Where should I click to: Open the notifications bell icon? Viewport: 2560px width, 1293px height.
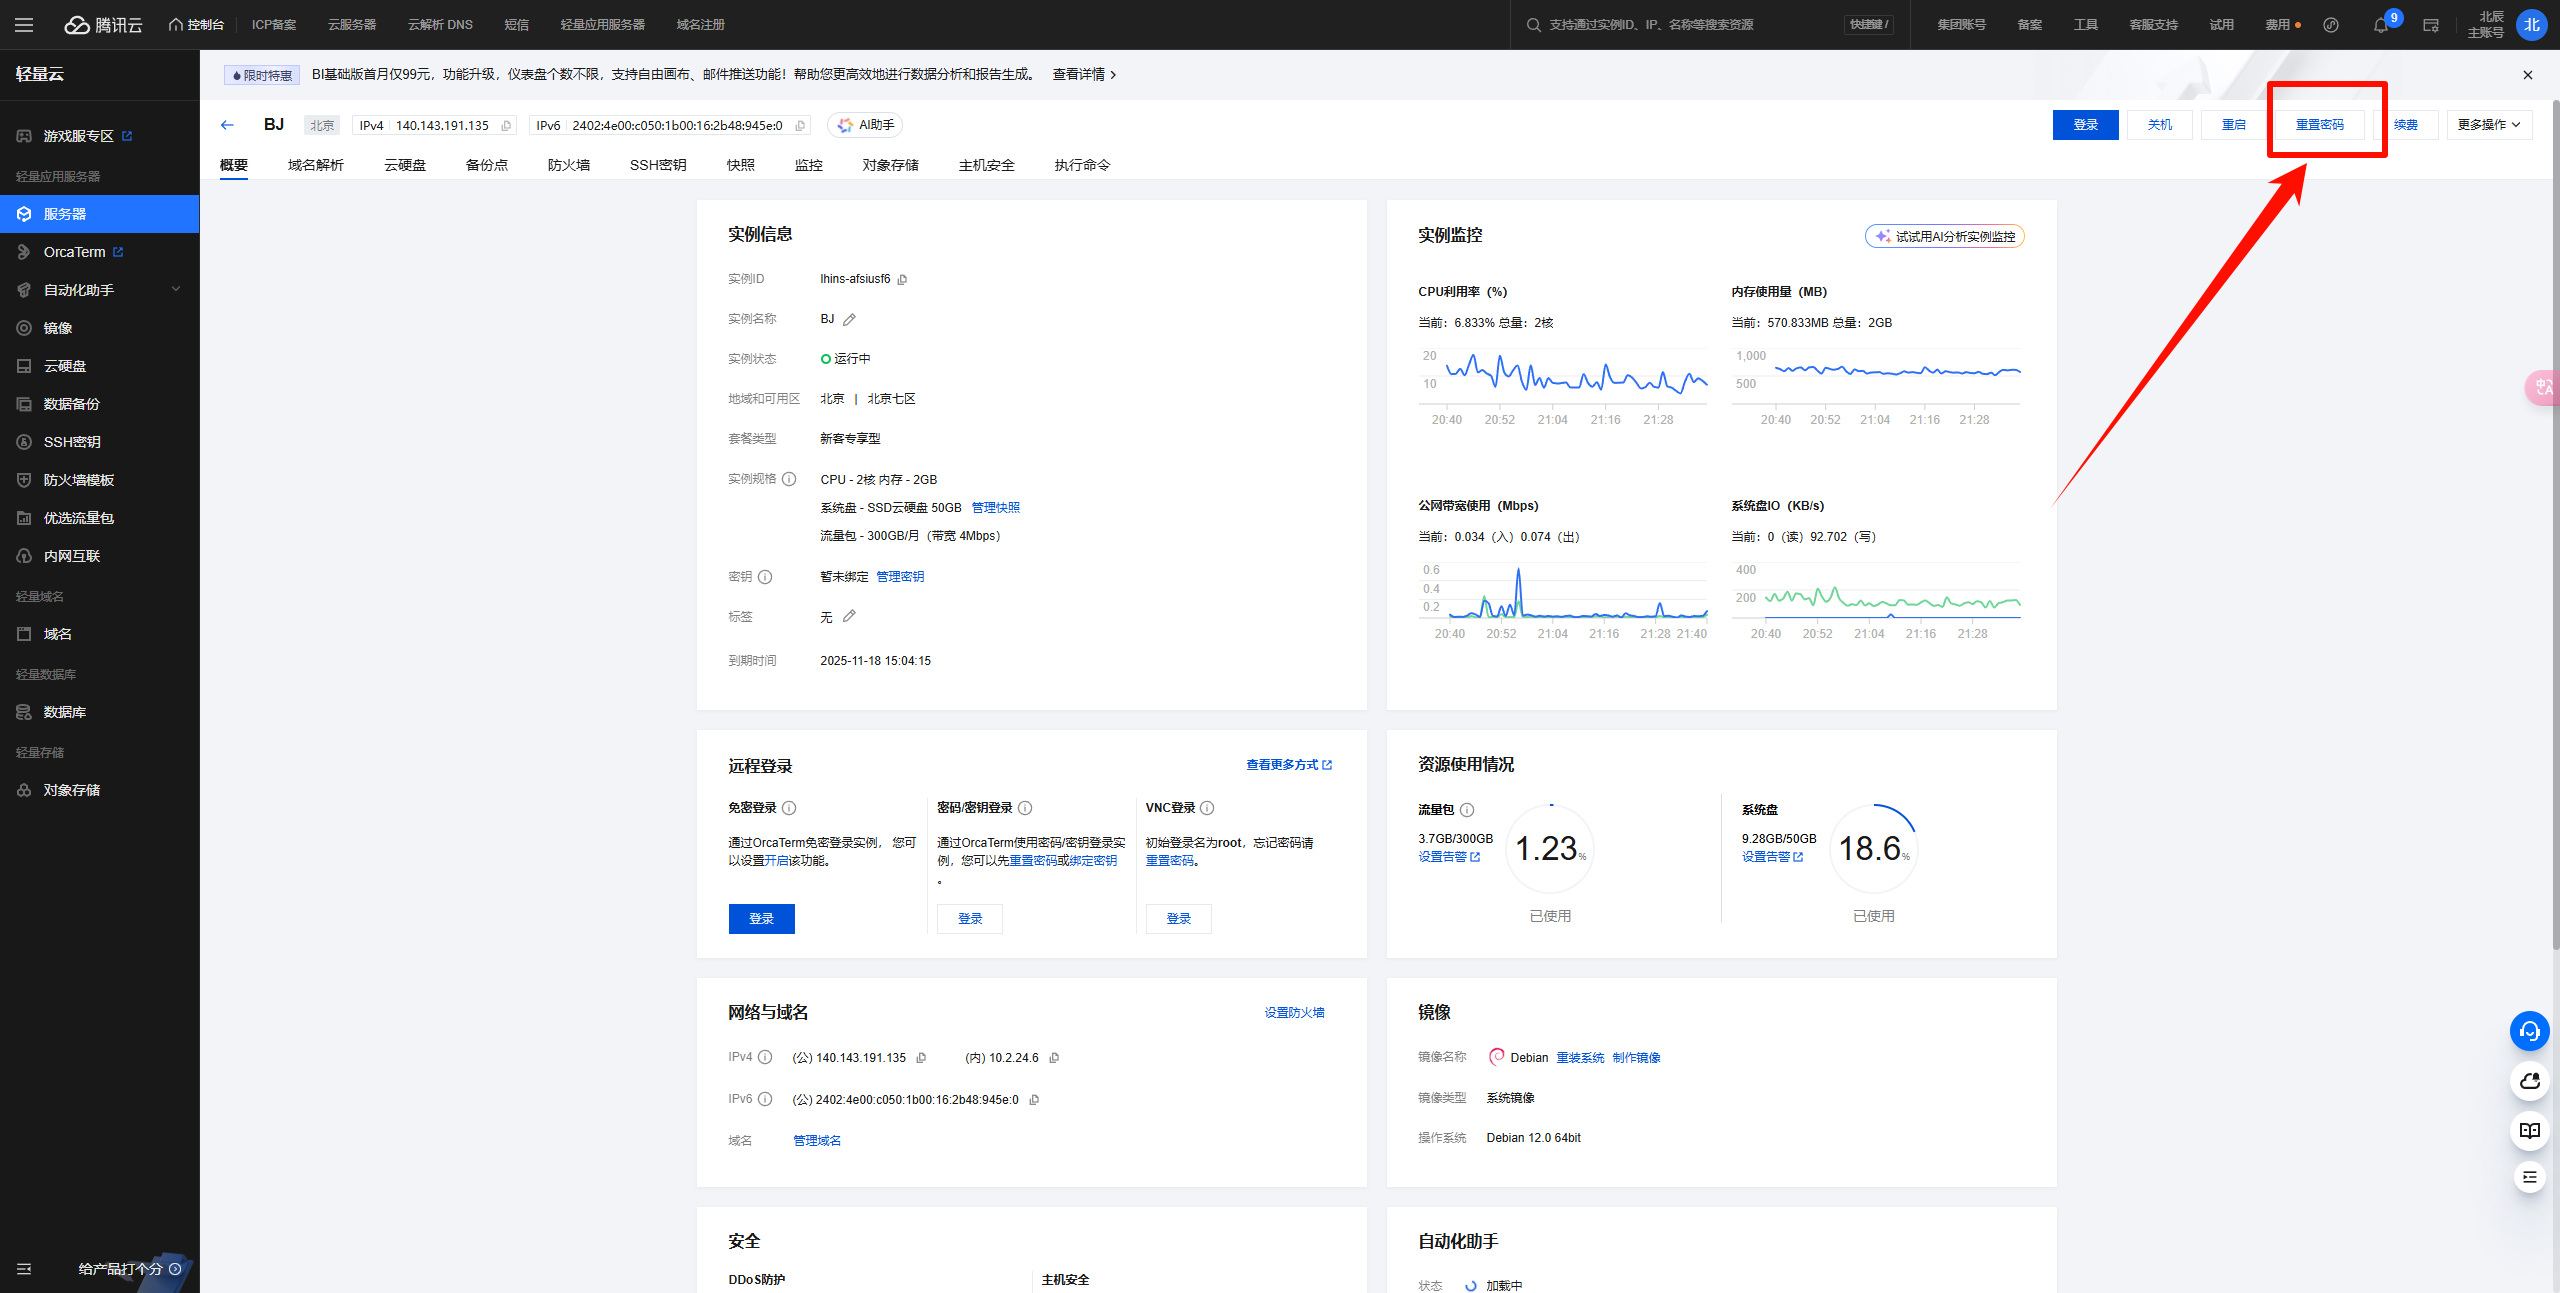pyautogui.click(x=2380, y=26)
